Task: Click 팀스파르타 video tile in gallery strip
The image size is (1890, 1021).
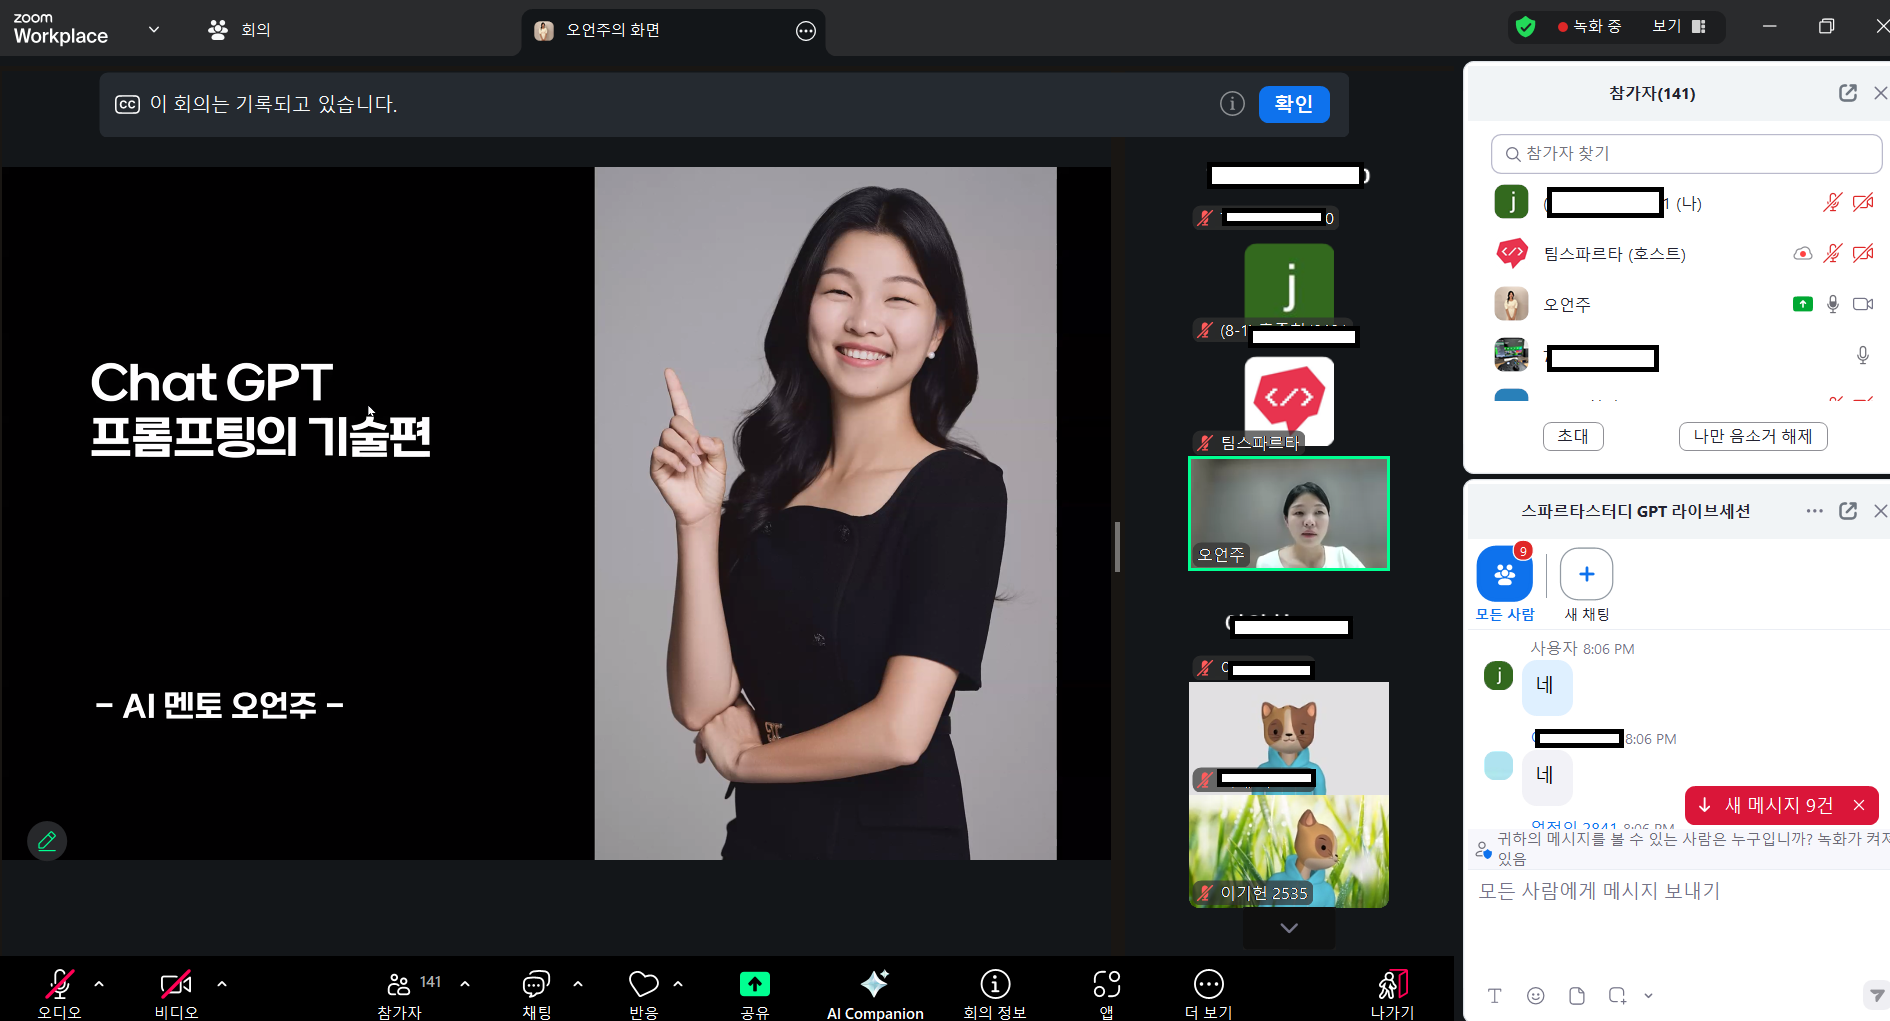Action: [1289, 402]
